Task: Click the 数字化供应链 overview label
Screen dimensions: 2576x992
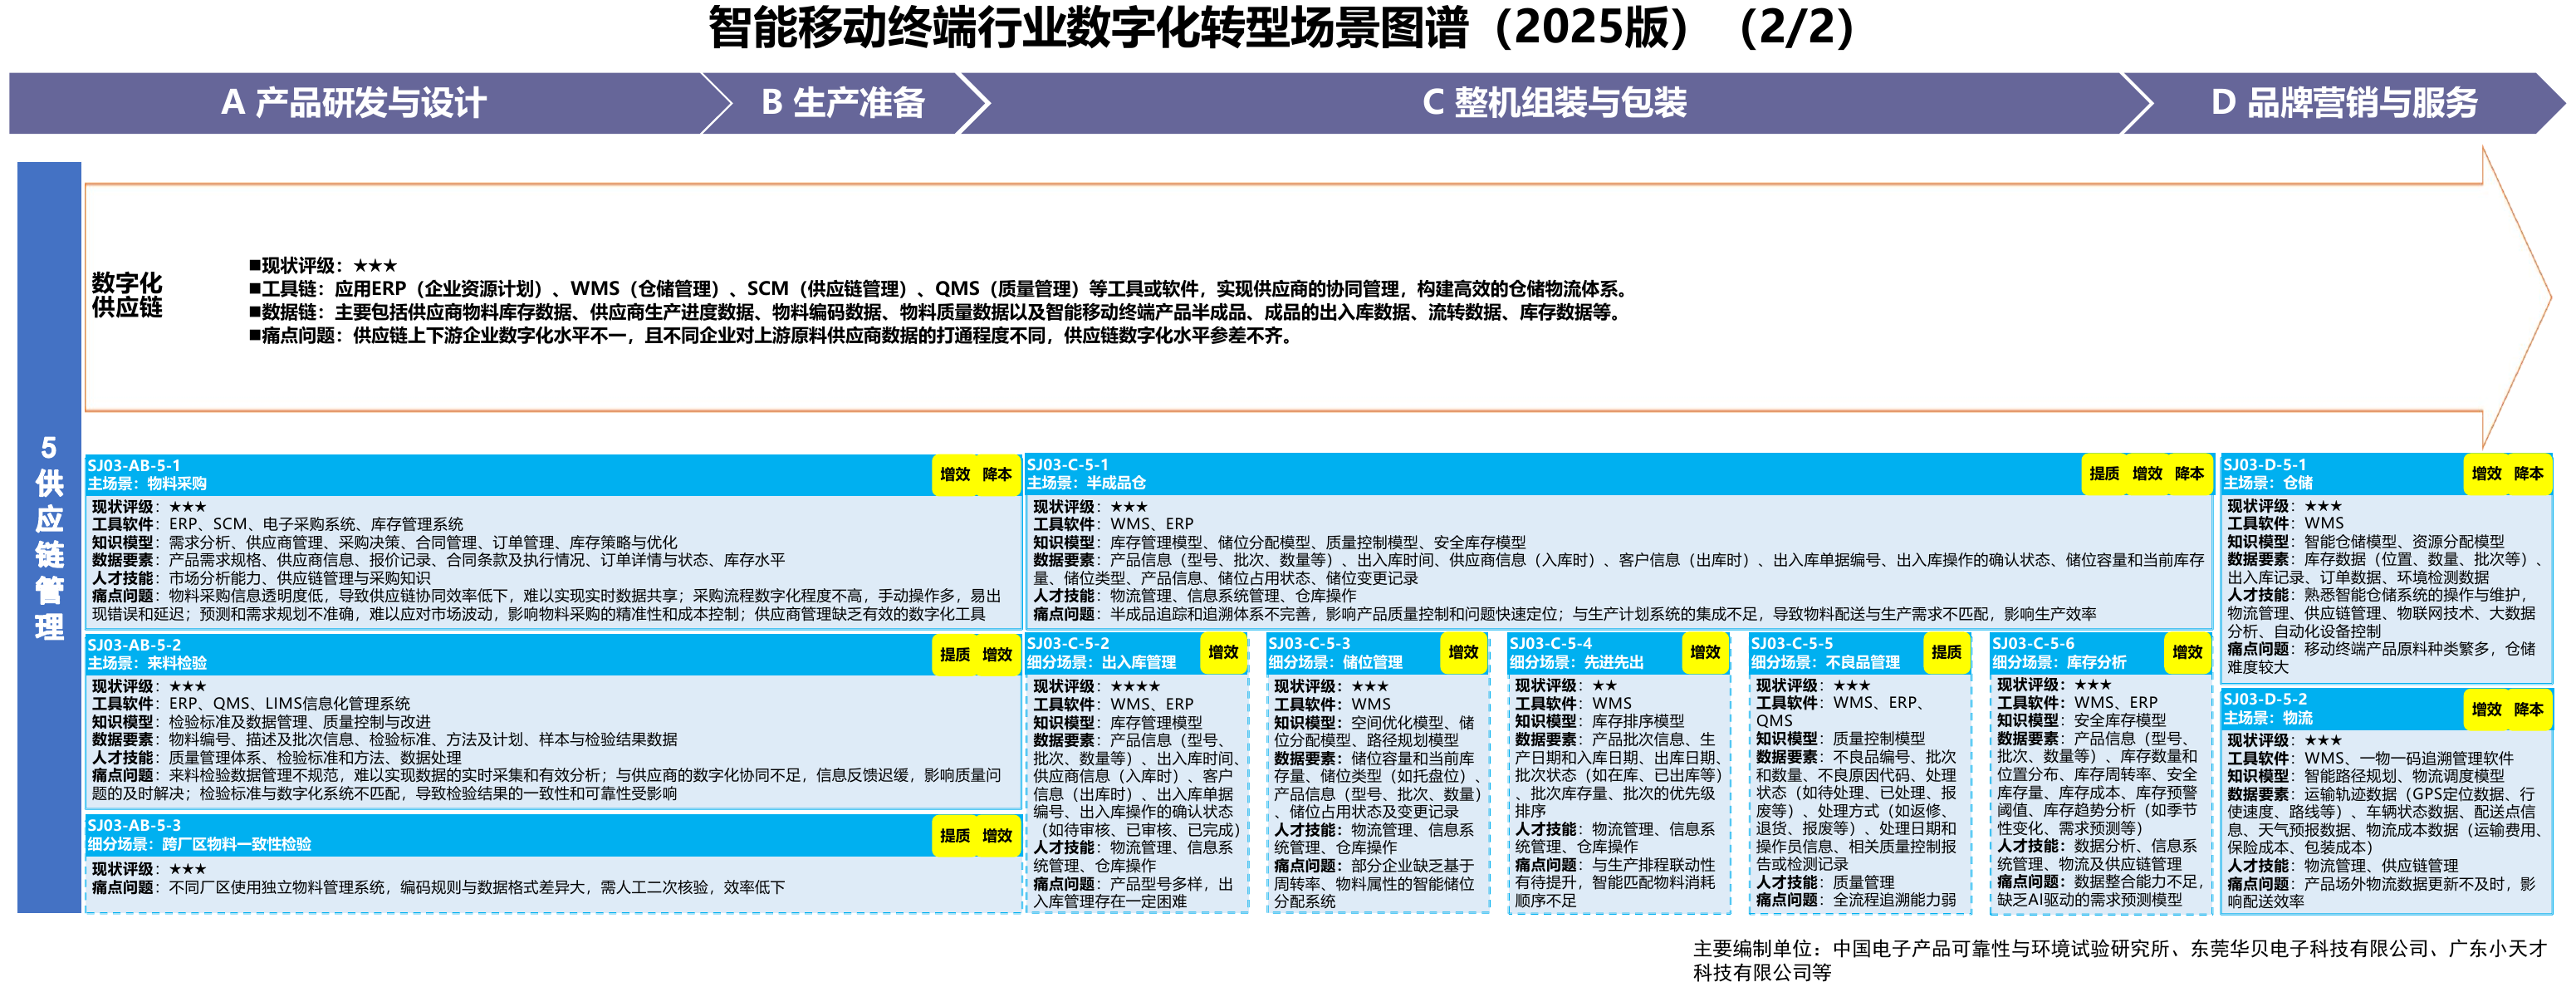Action: pyautogui.click(x=127, y=295)
